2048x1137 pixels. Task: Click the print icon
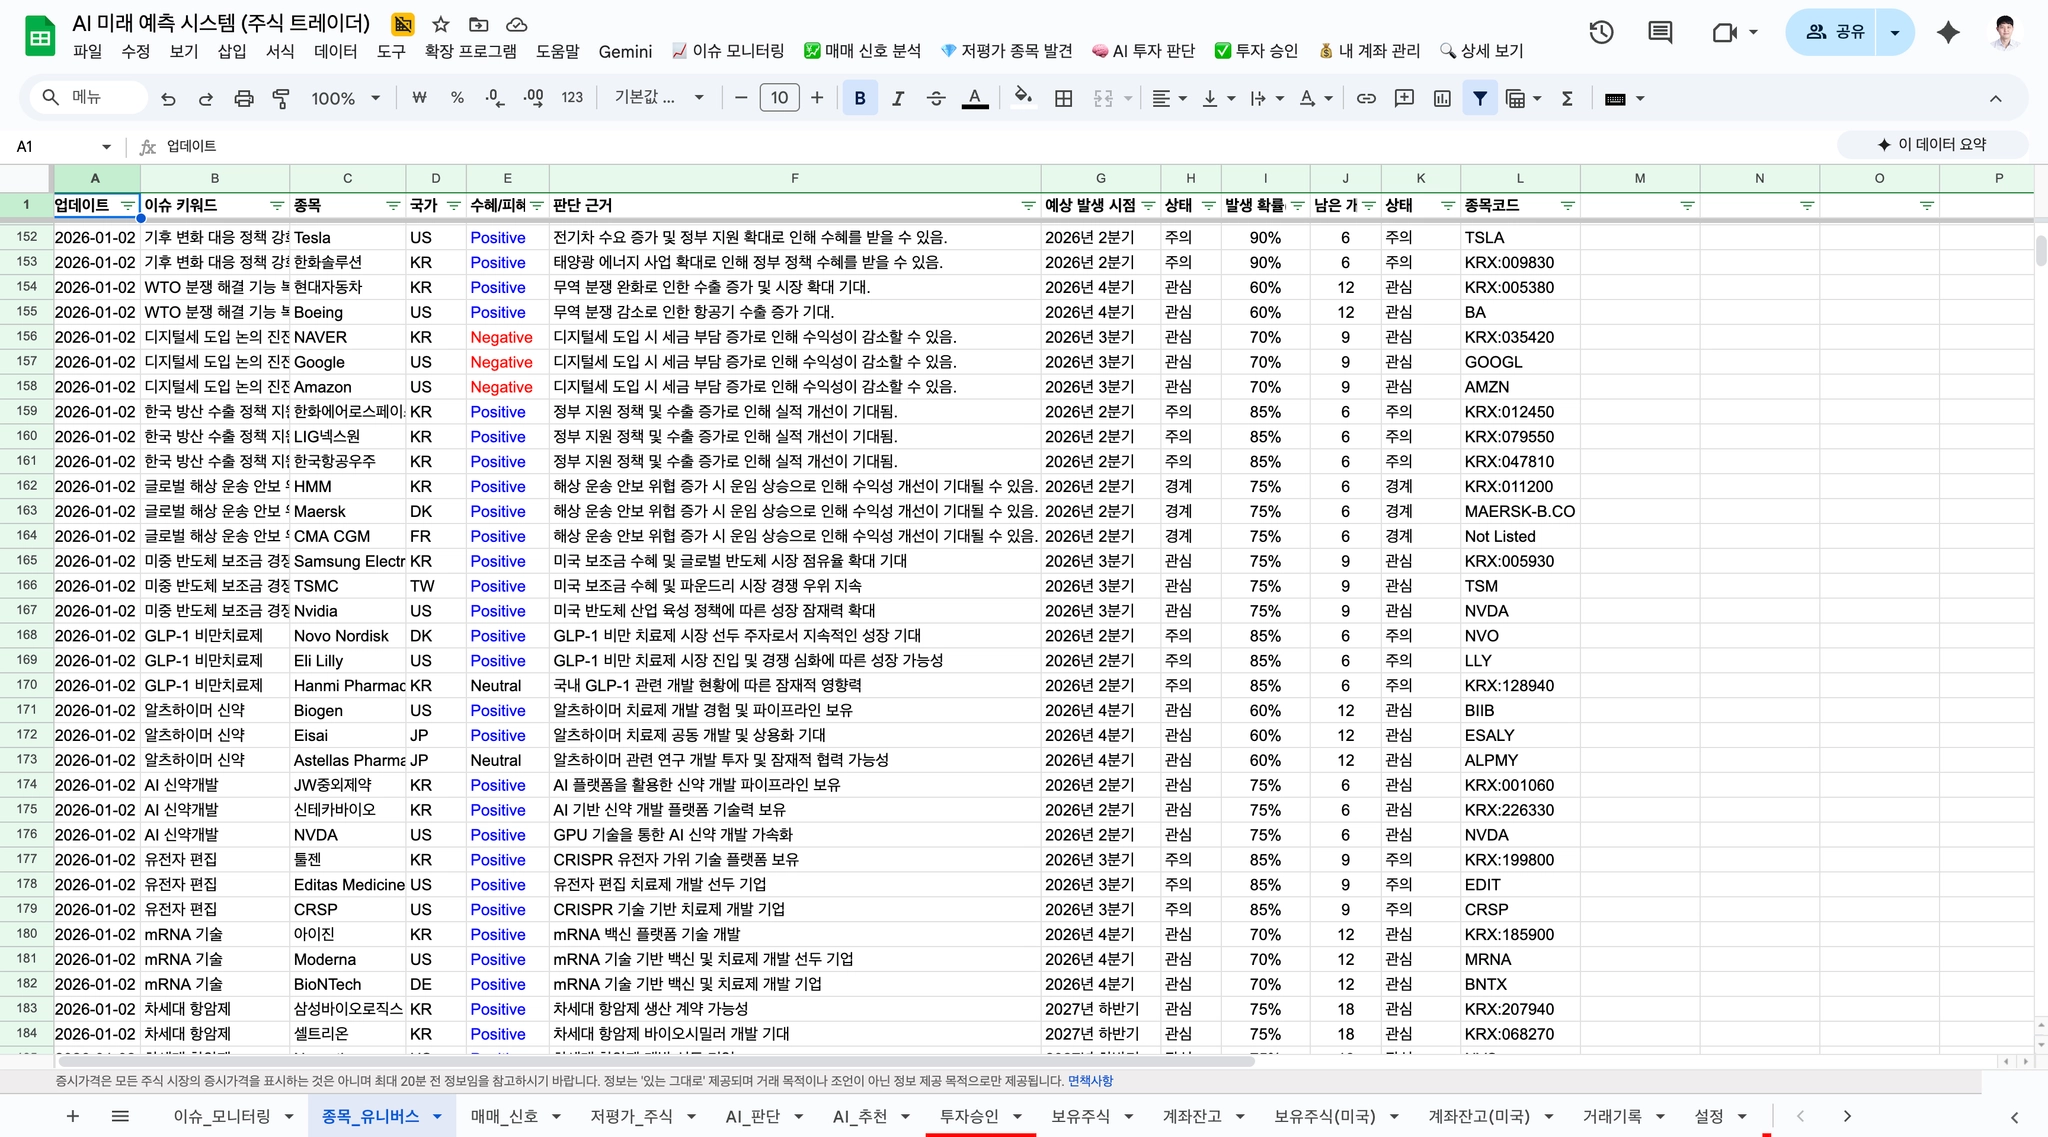[x=243, y=98]
